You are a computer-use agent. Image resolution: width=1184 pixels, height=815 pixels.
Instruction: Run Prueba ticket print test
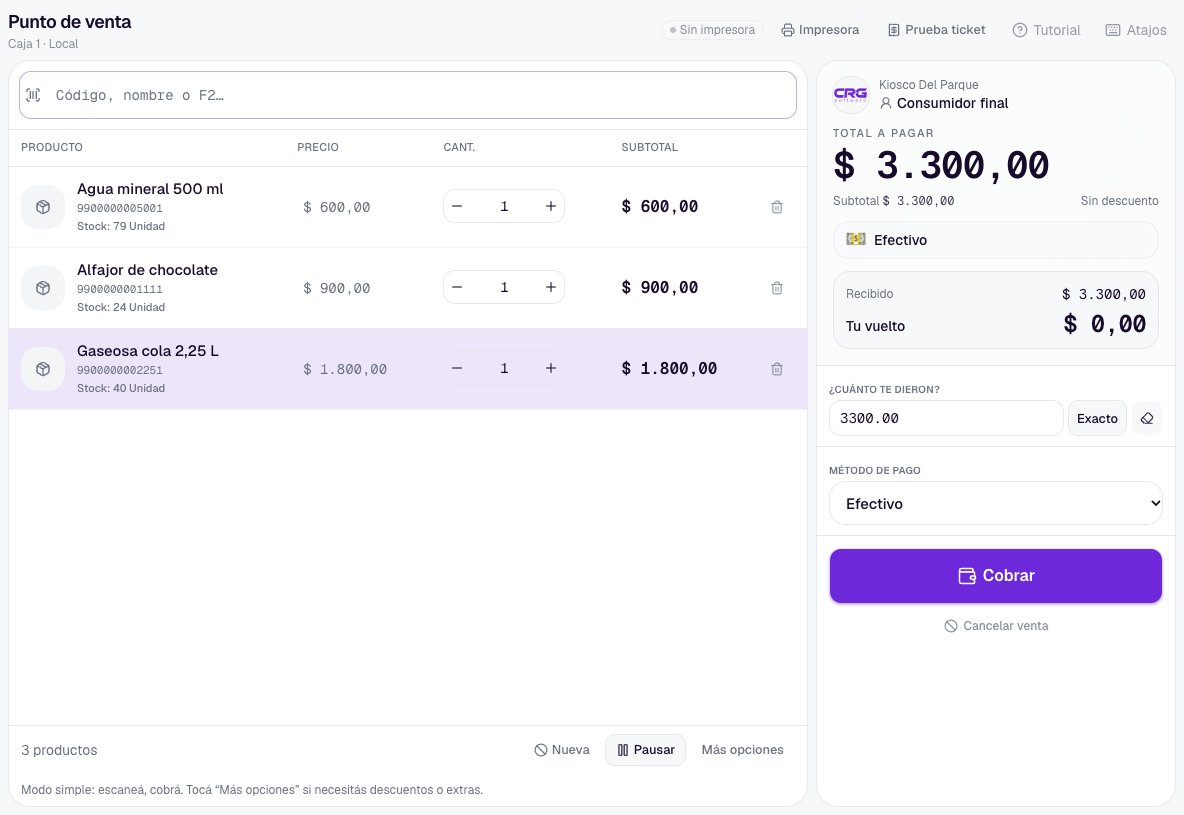coord(936,30)
